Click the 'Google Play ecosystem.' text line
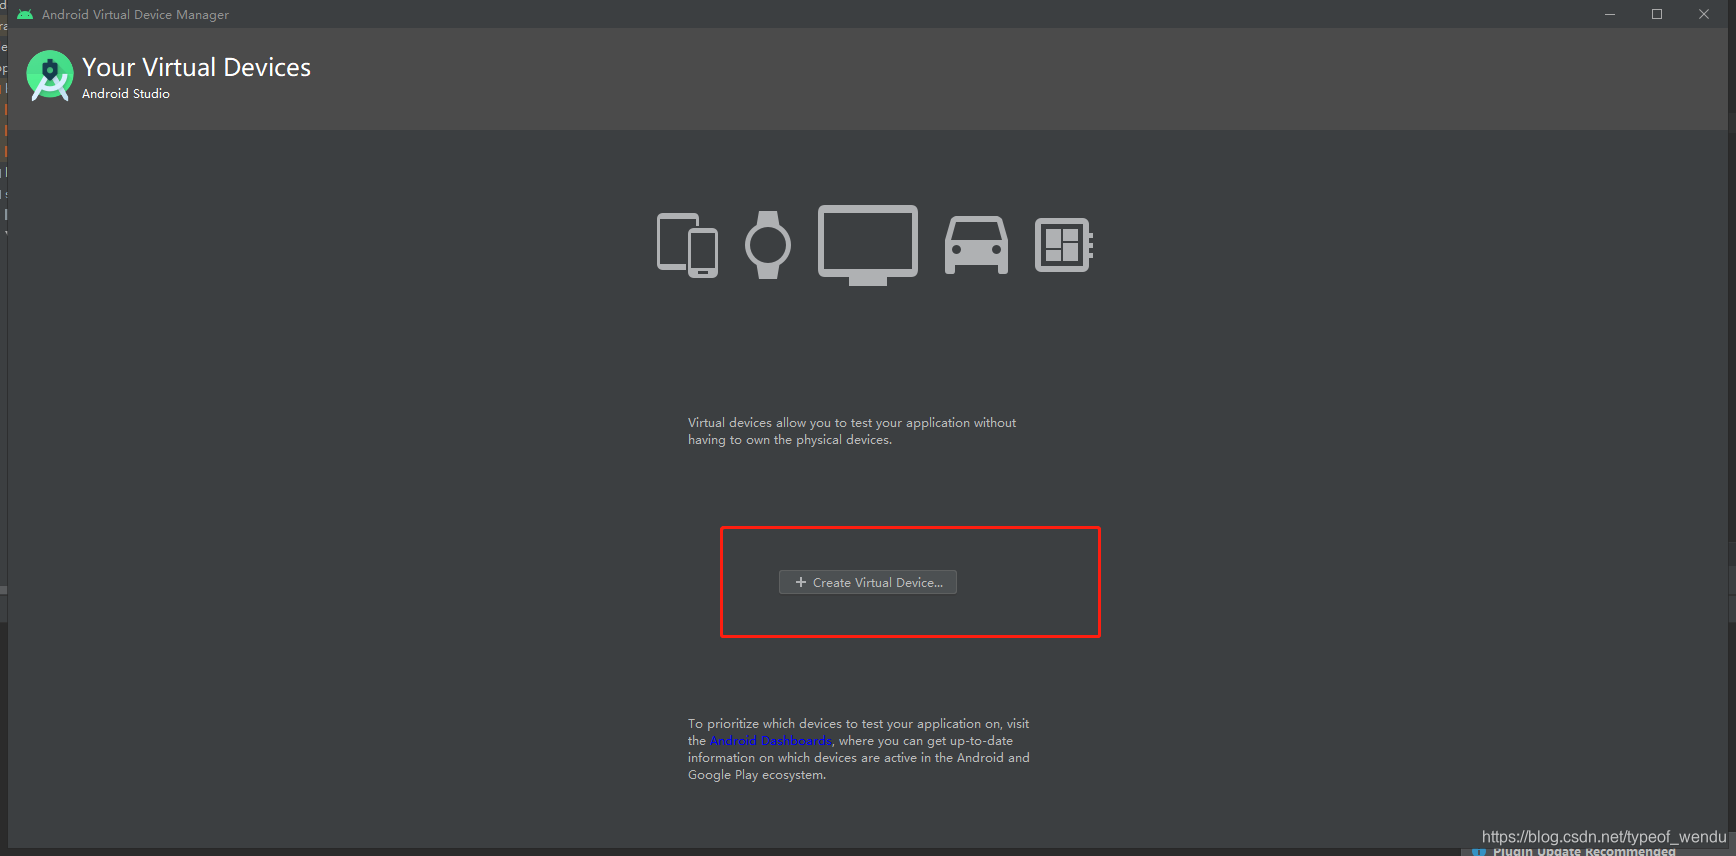The image size is (1736, 856). tap(757, 775)
